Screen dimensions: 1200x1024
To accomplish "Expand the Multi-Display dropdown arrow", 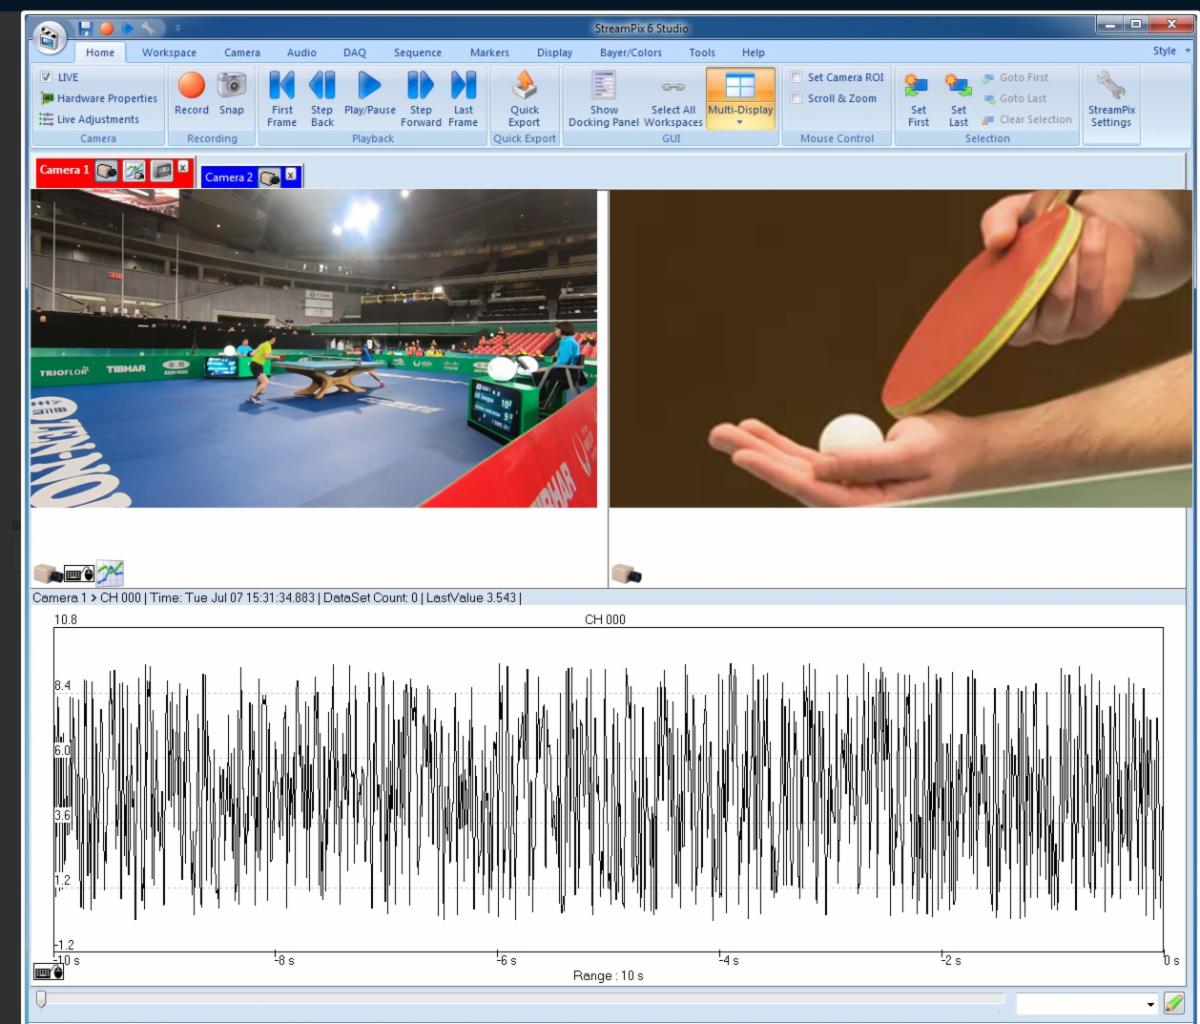I will point(740,123).
